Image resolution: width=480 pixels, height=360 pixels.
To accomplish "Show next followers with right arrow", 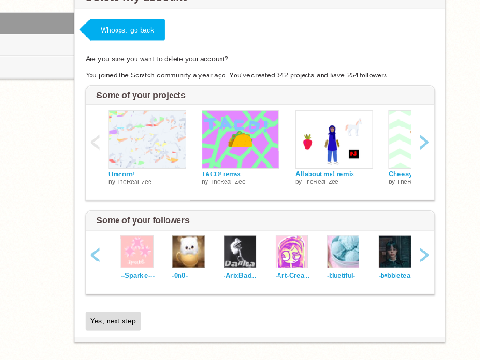I will point(424,255).
